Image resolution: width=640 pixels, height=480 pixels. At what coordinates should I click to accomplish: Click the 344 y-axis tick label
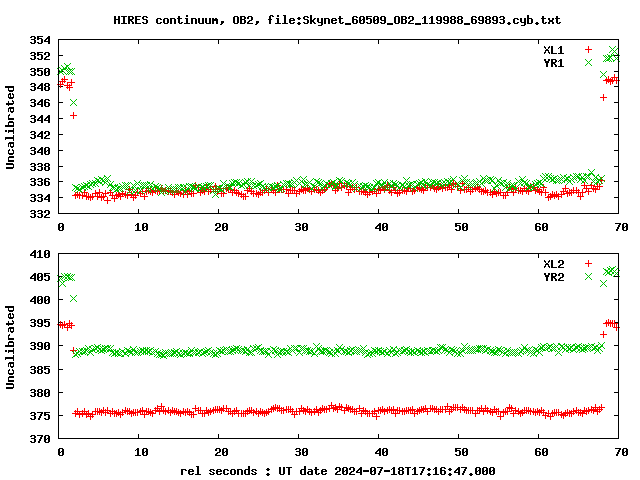(x=40, y=119)
